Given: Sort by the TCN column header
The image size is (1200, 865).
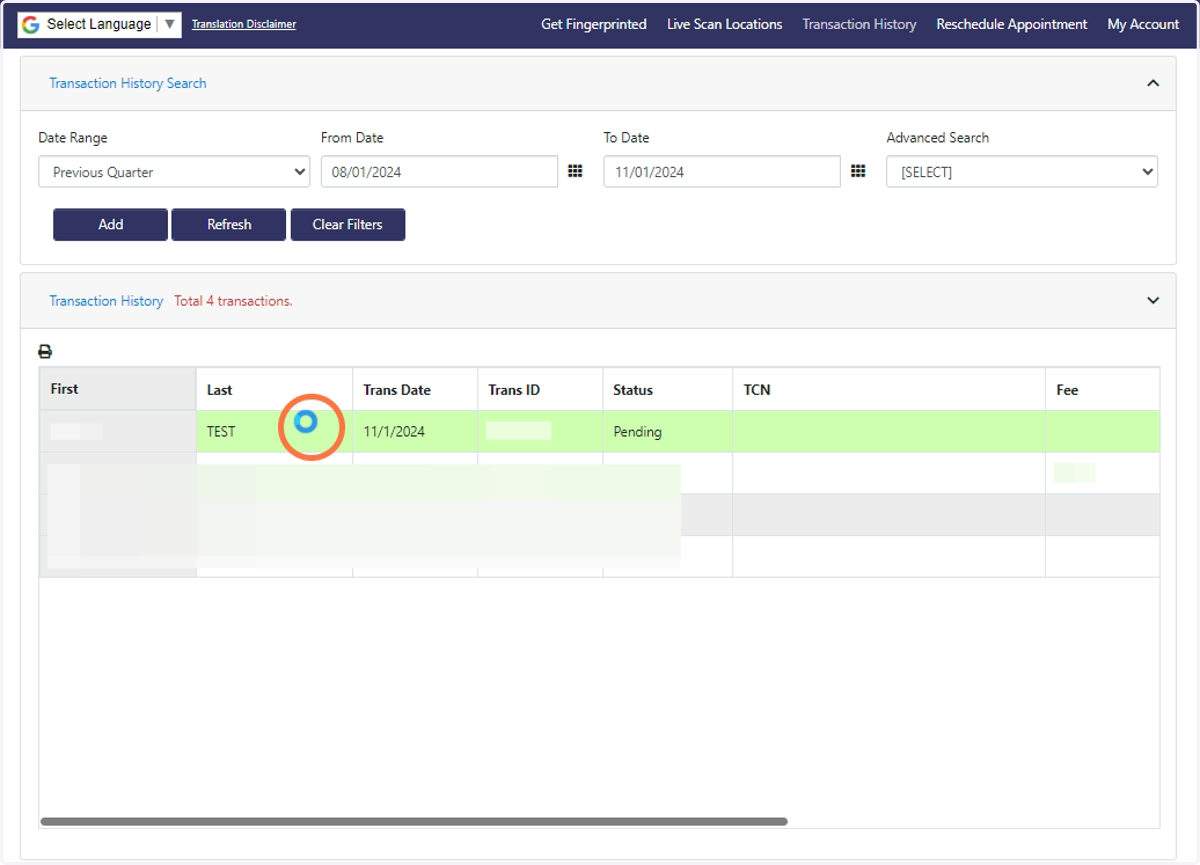Looking at the screenshot, I should pyautogui.click(x=889, y=389).
